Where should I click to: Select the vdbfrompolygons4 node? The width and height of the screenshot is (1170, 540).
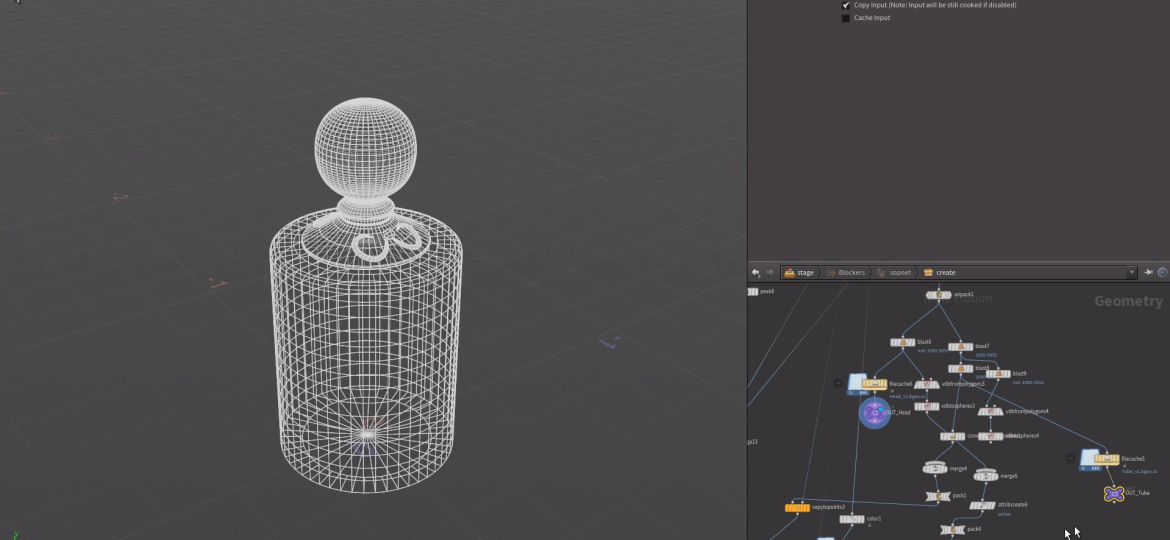[x=990, y=411]
